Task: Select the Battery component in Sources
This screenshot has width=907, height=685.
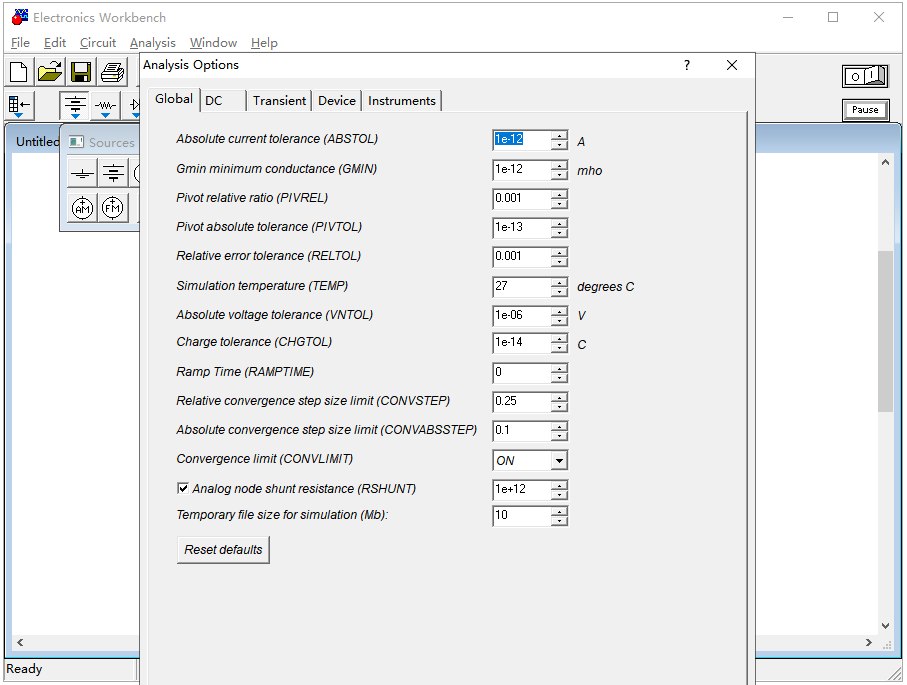Action: 114,173
